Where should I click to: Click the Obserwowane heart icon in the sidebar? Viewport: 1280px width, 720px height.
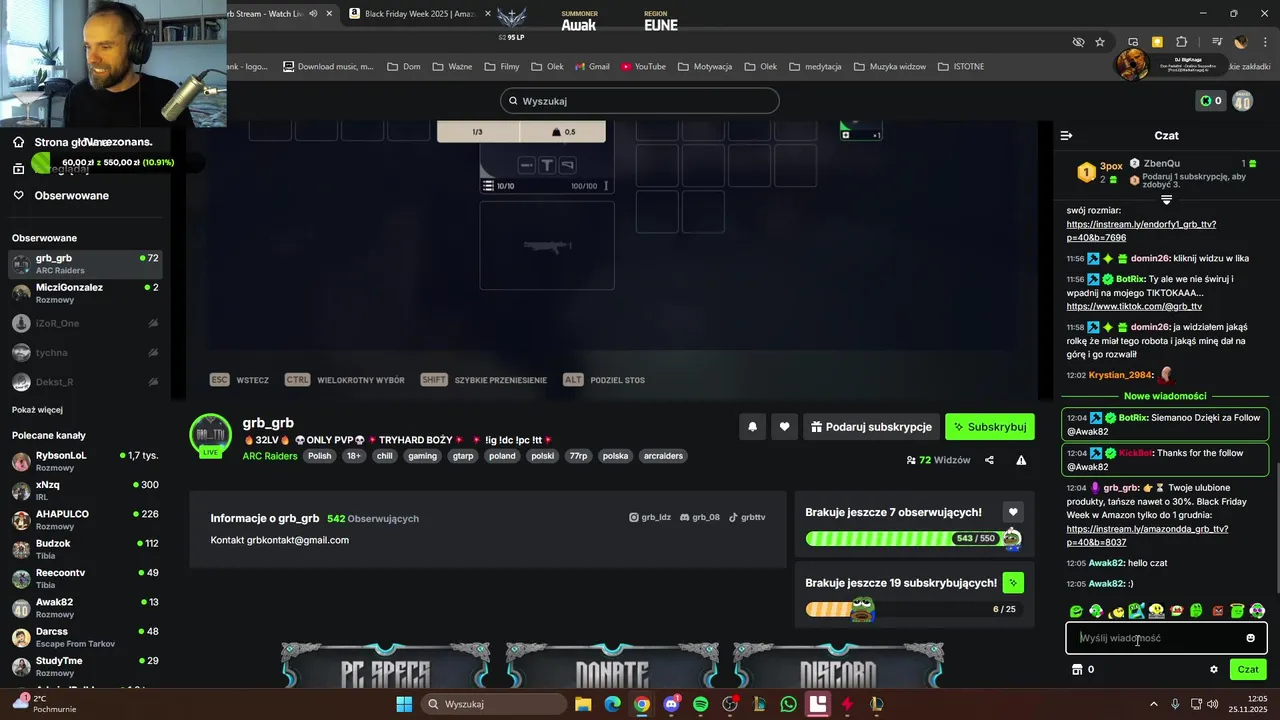pyautogui.click(x=18, y=195)
